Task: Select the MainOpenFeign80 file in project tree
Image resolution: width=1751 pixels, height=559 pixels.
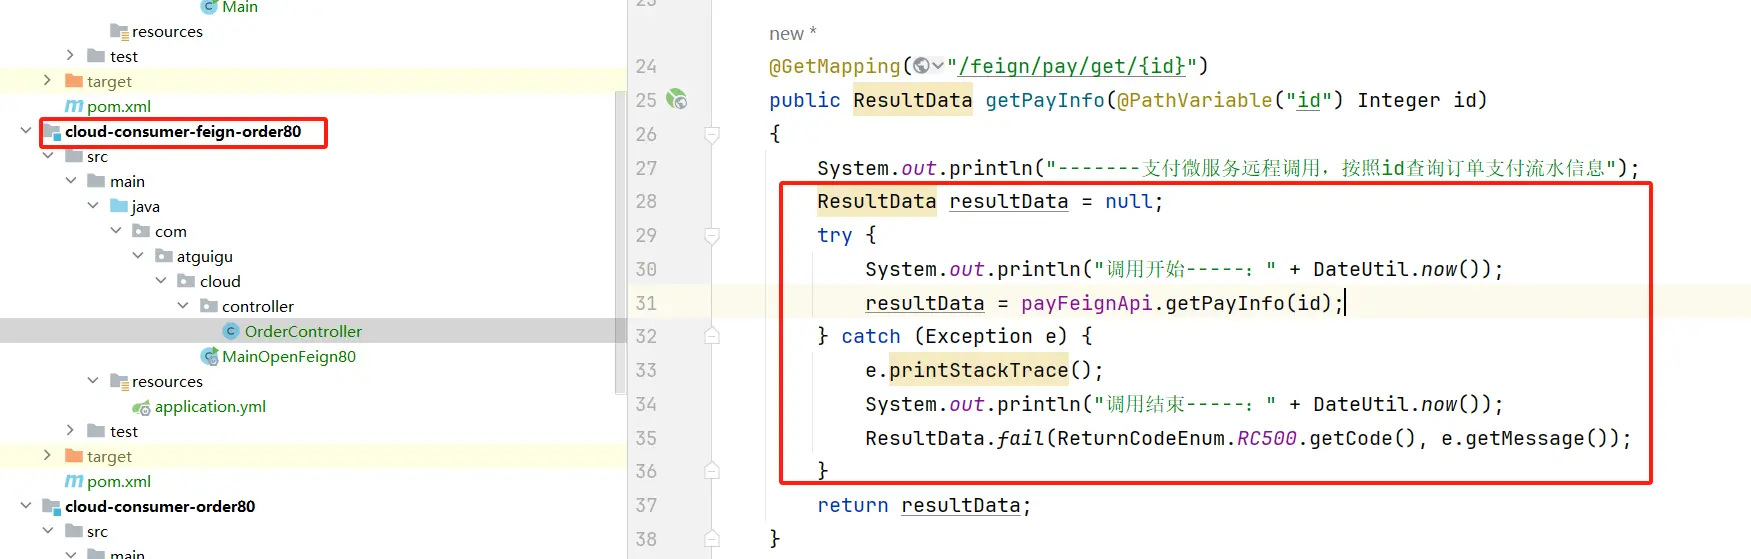Action: coord(288,356)
